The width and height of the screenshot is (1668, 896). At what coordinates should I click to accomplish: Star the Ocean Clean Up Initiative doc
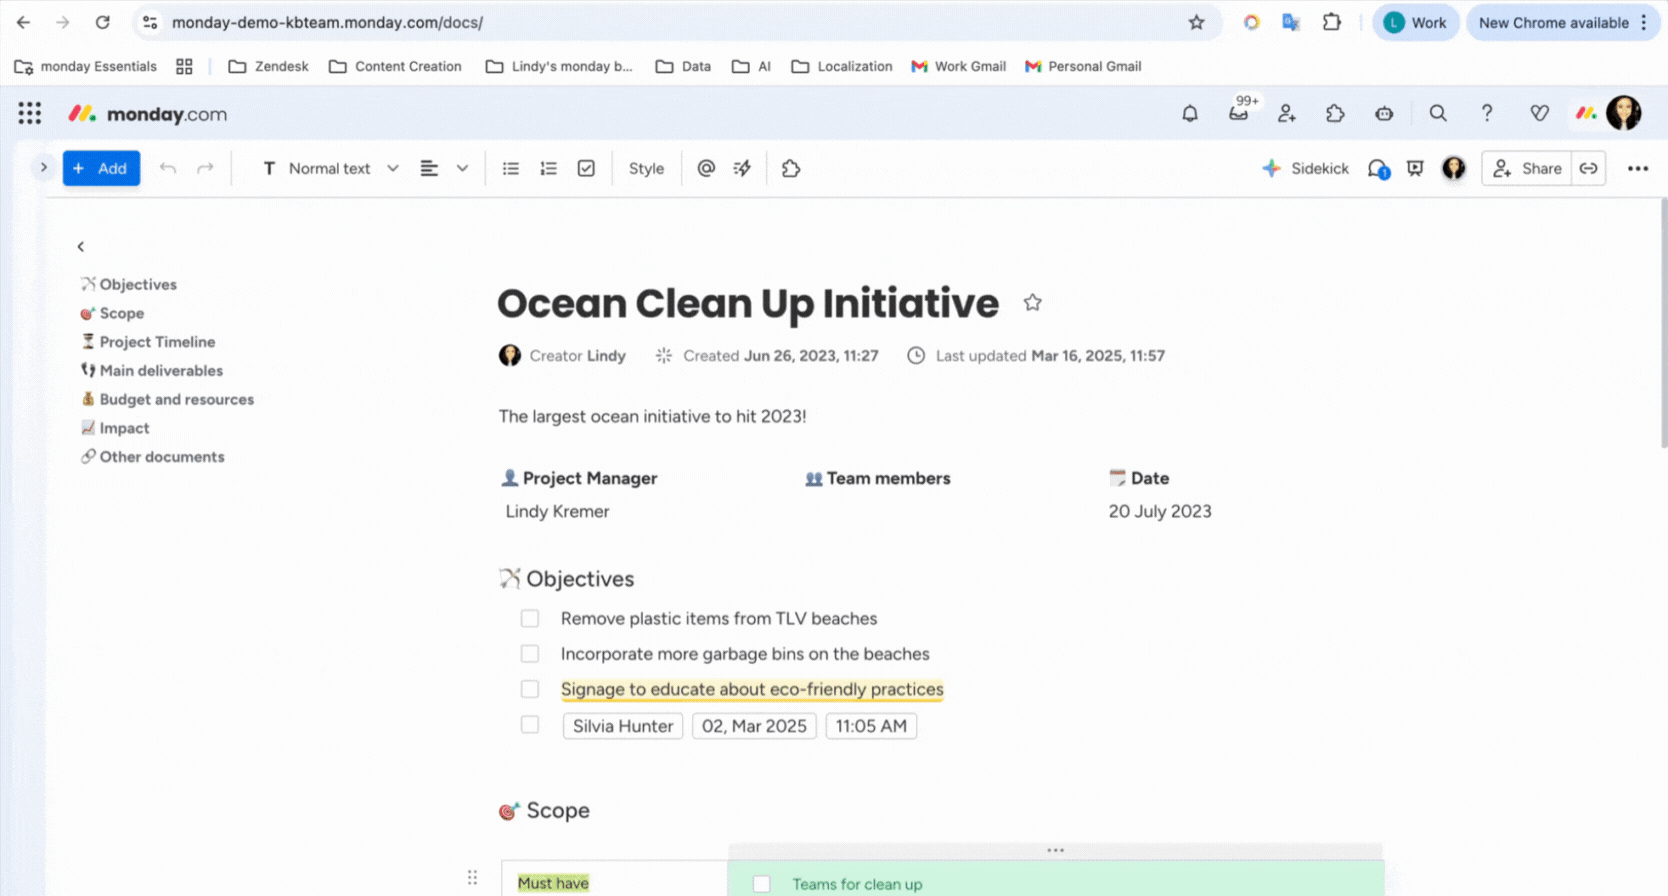1032,303
